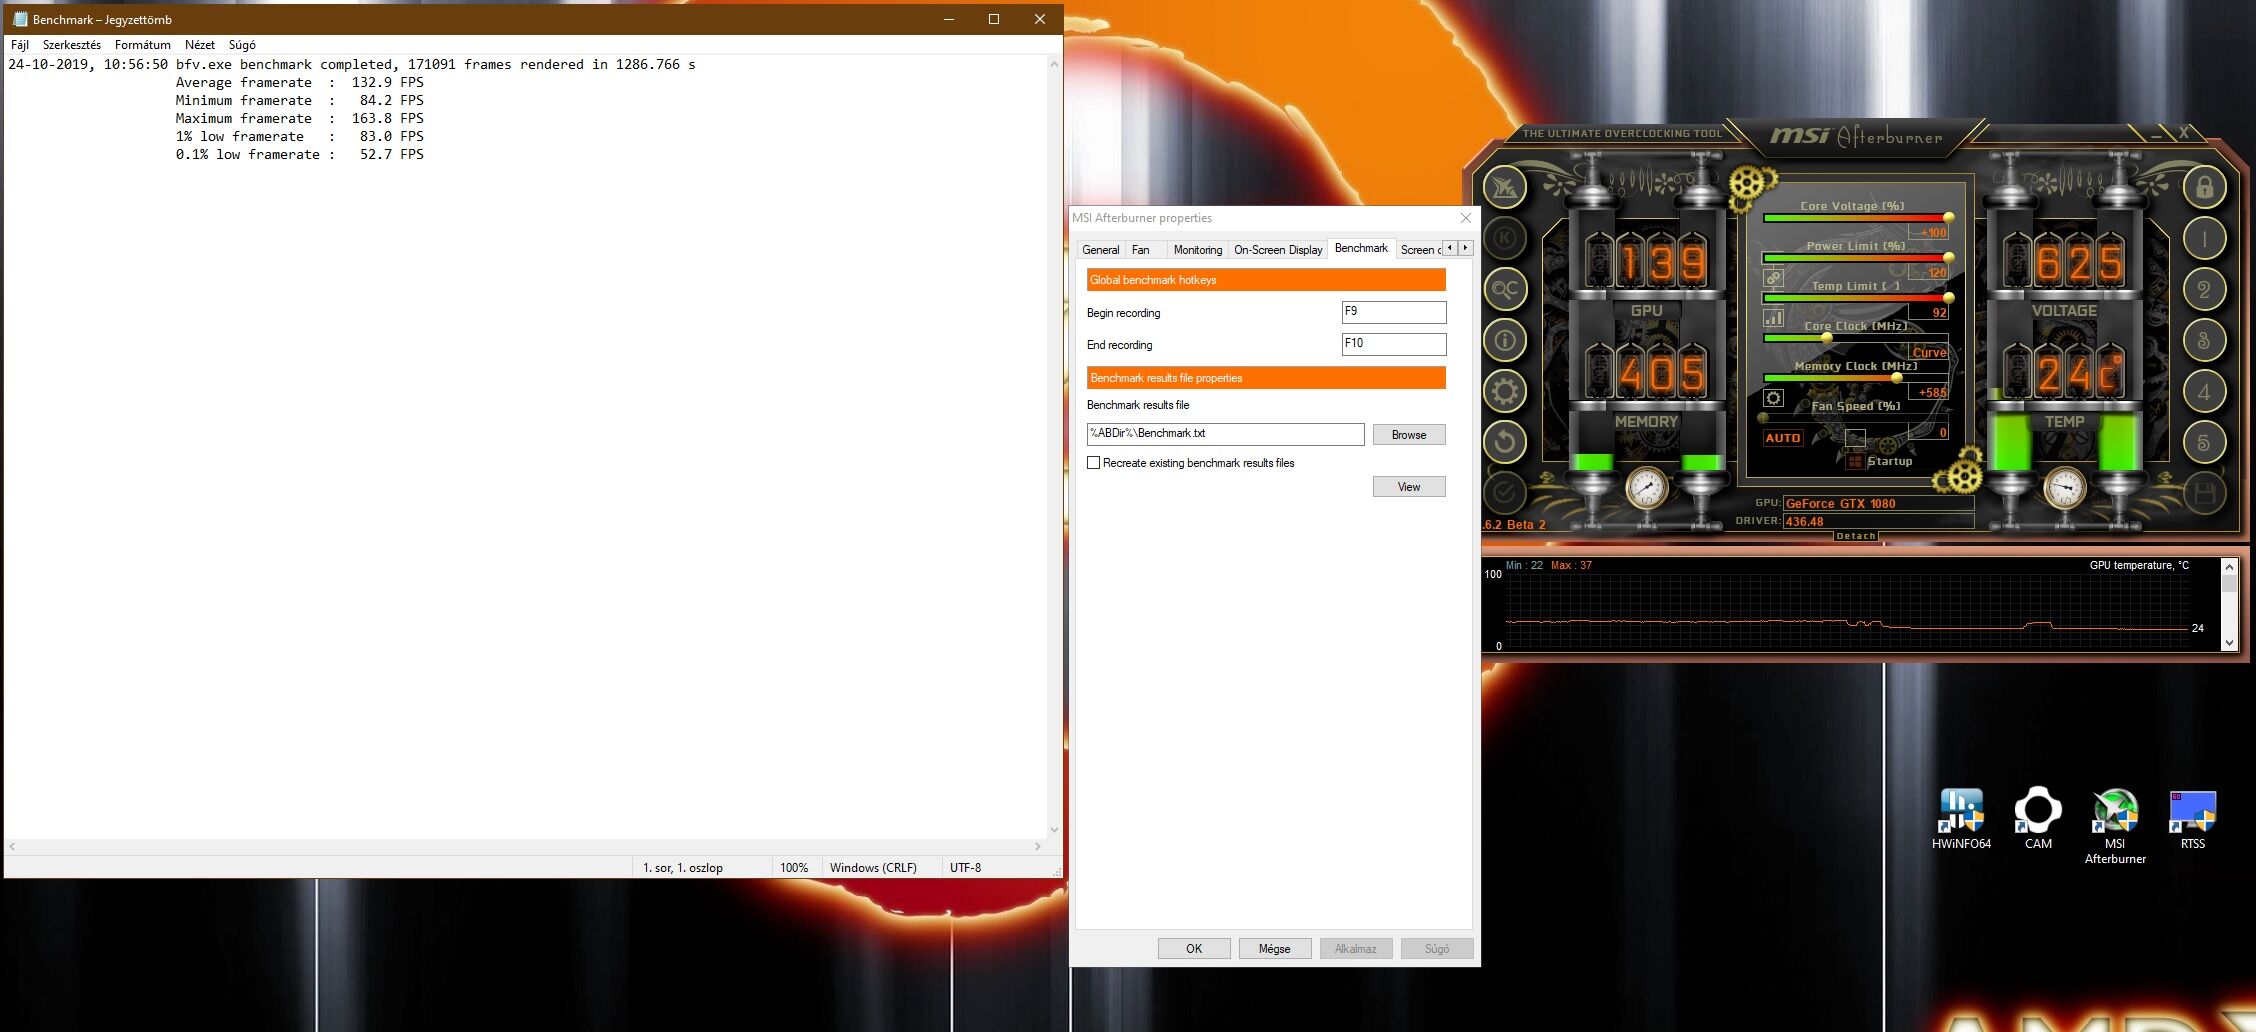Viewport: 2256px width, 1032px height.
Task: Save profile using the floppy disk button
Action: pyautogui.click(x=2204, y=493)
